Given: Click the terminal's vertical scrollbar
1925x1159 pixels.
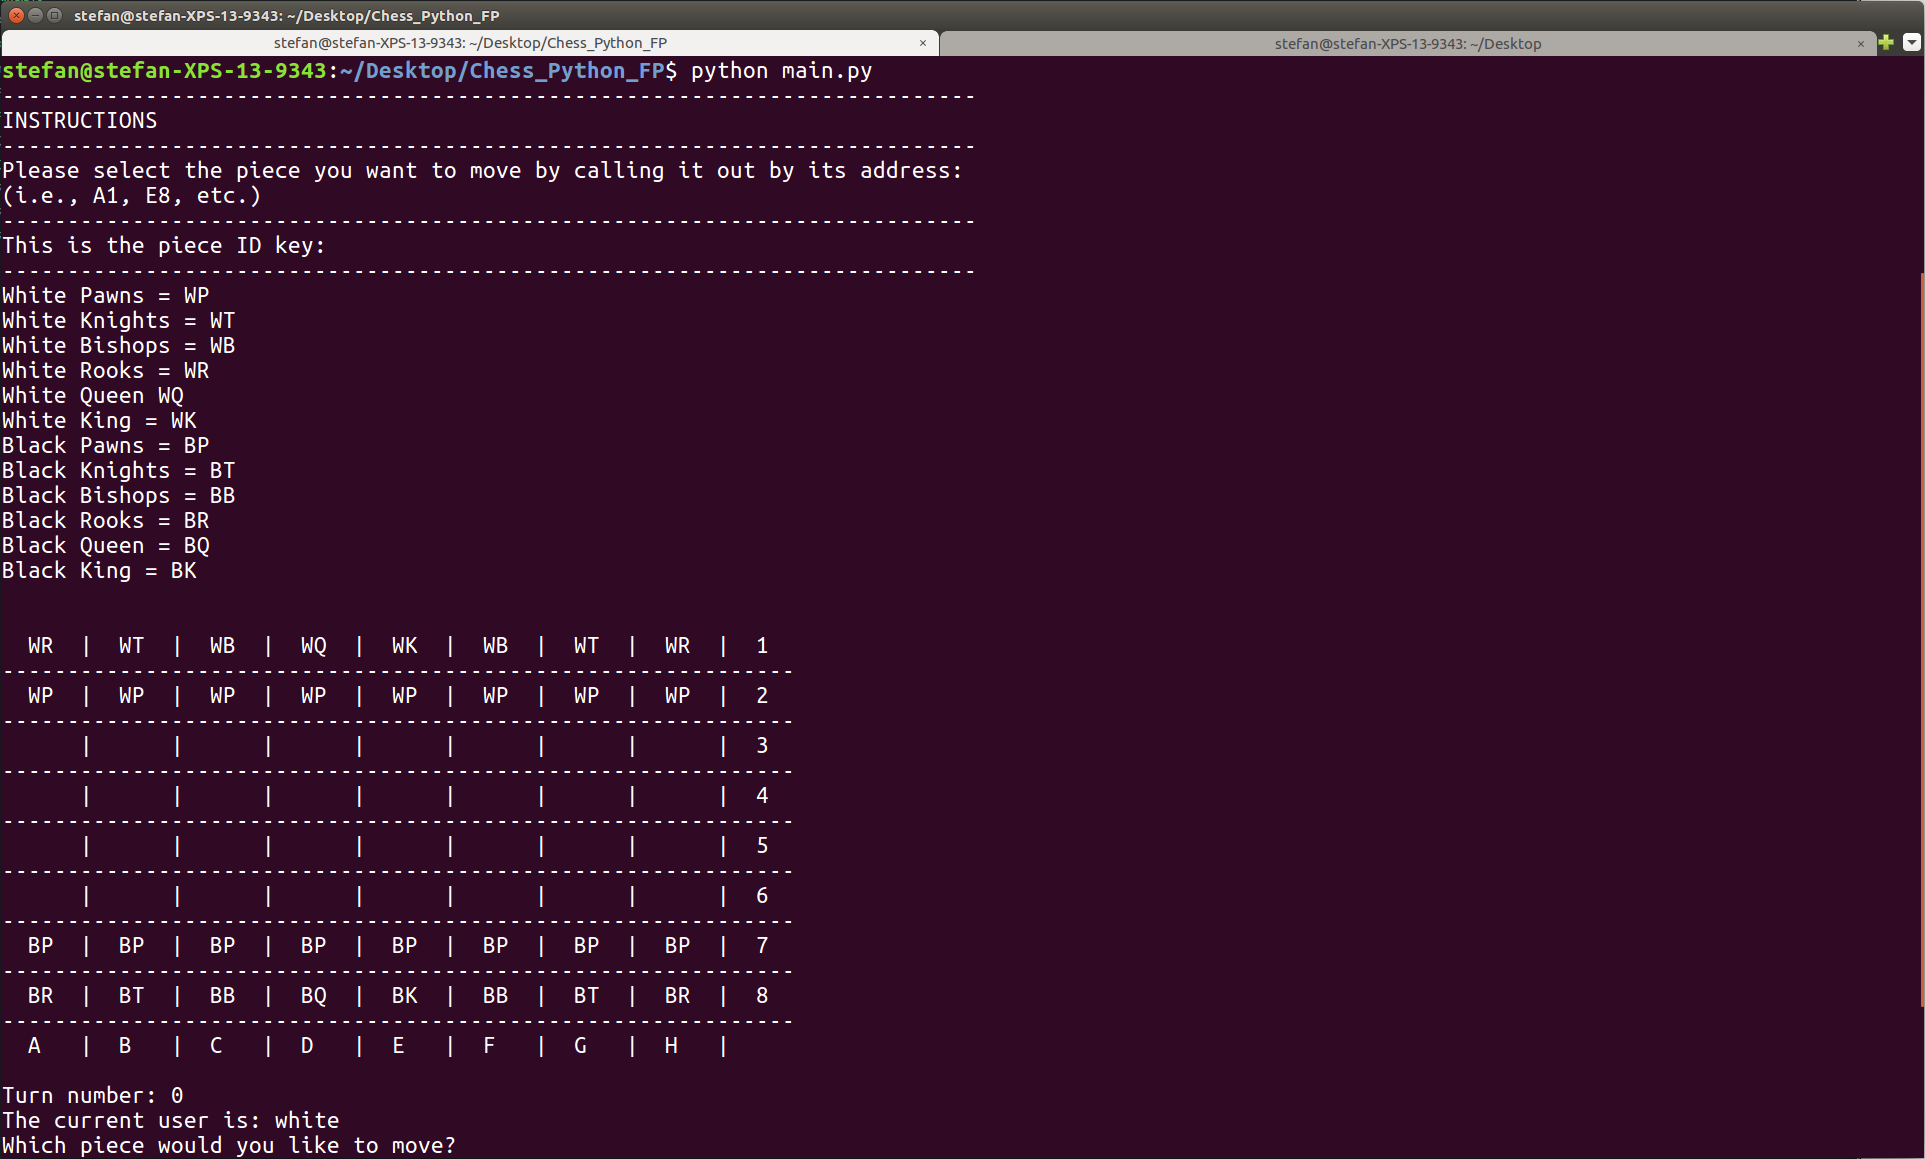Looking at the screenshot, I should tap(1921, 640).
